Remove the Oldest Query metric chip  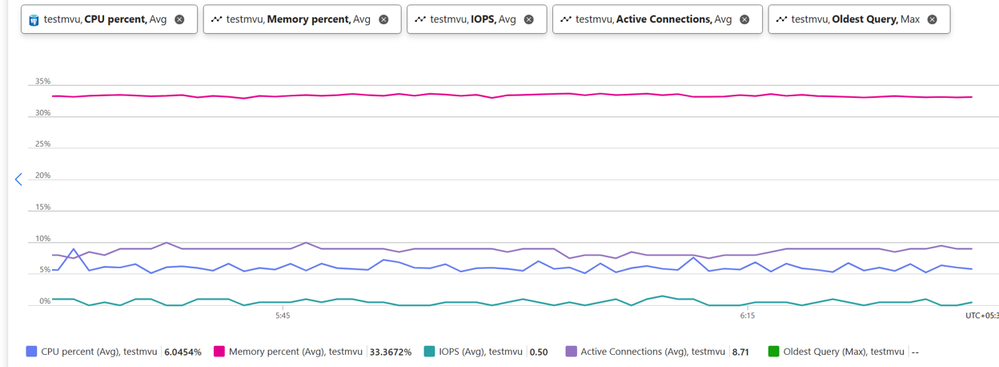click(932, 20)
